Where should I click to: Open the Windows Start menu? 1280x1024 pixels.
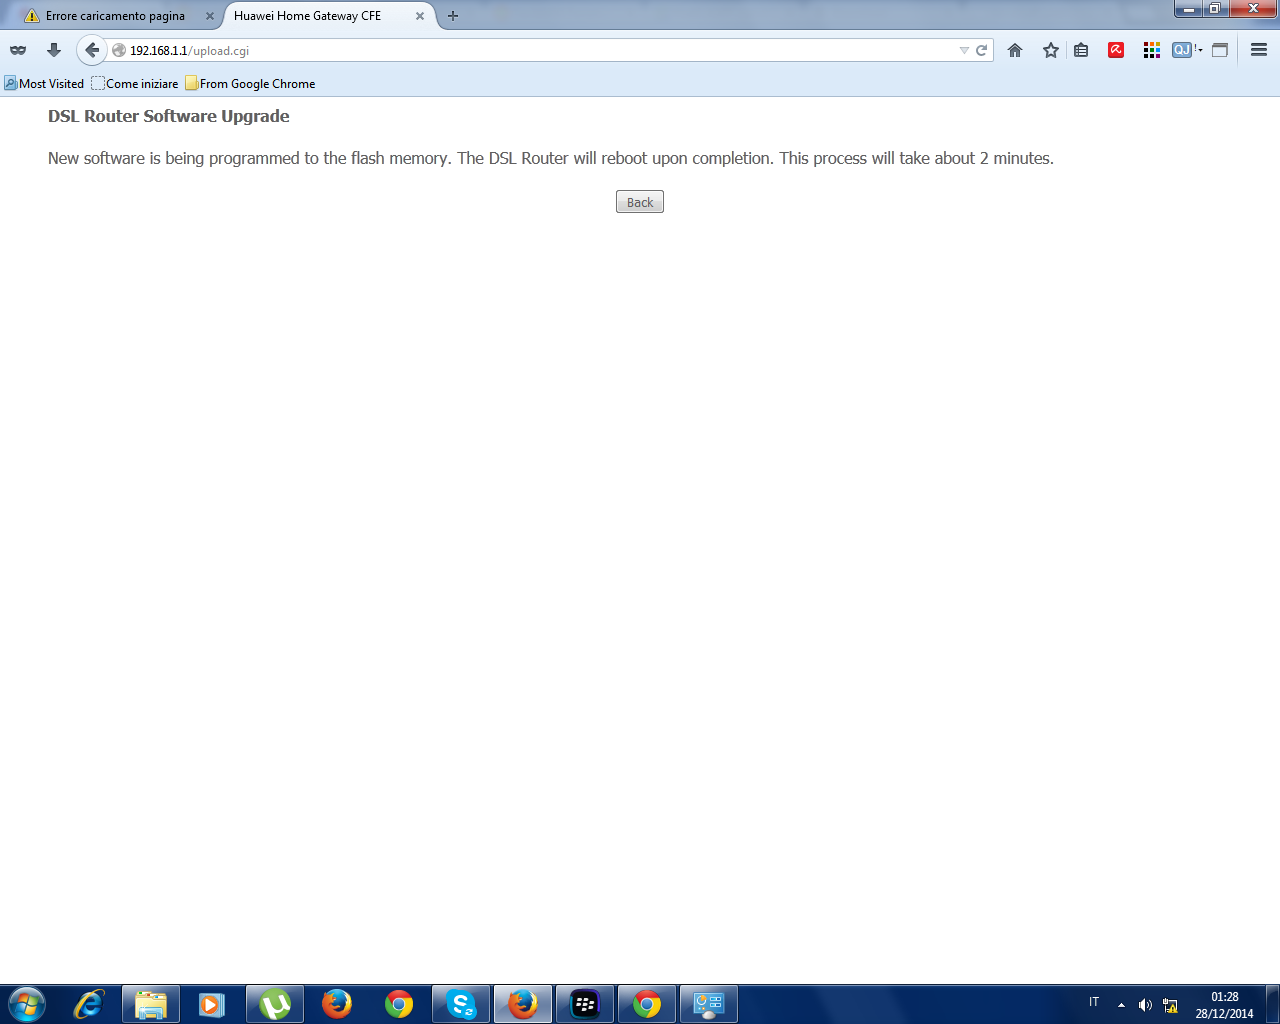pos(27,1004)
